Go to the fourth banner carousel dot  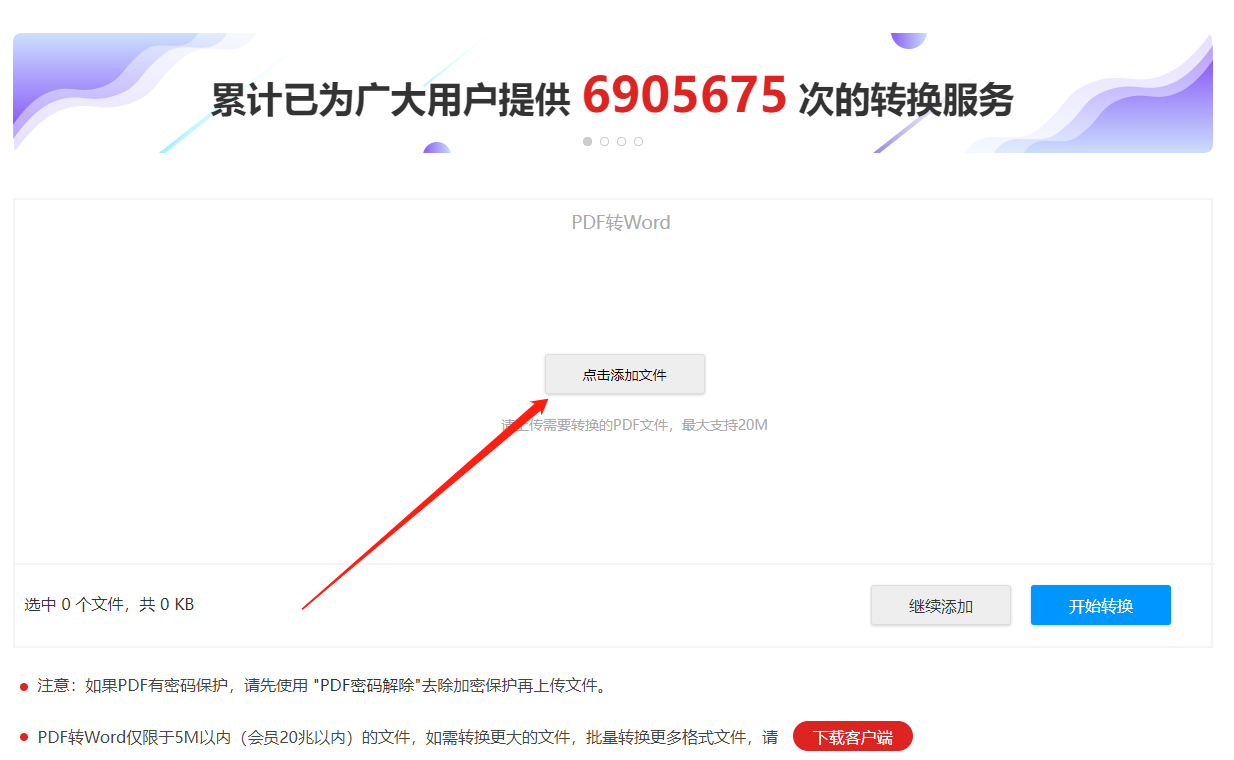click(x=638, y=141)
